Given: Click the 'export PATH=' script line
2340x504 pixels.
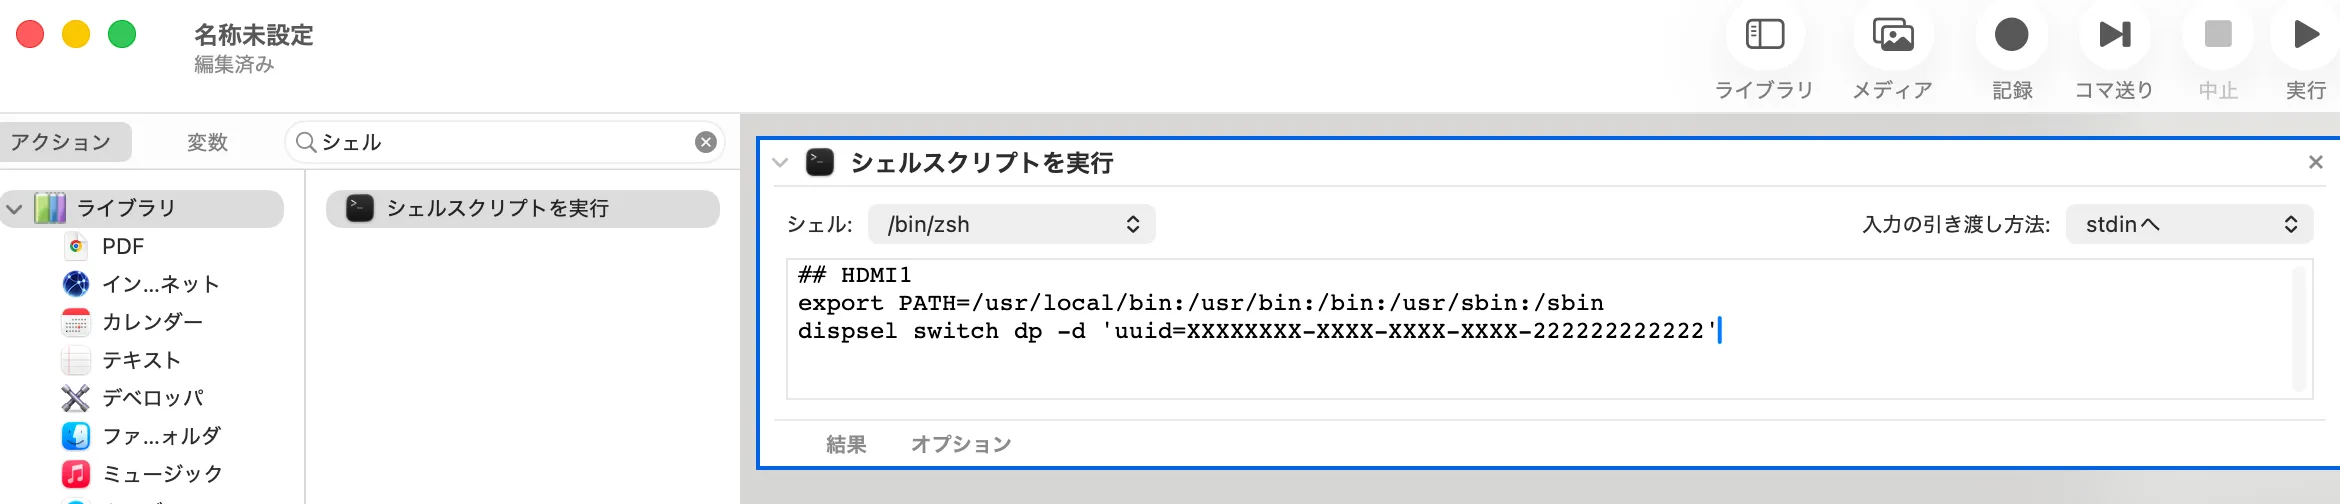Looking at the screenshot, I should point(1201,303).
